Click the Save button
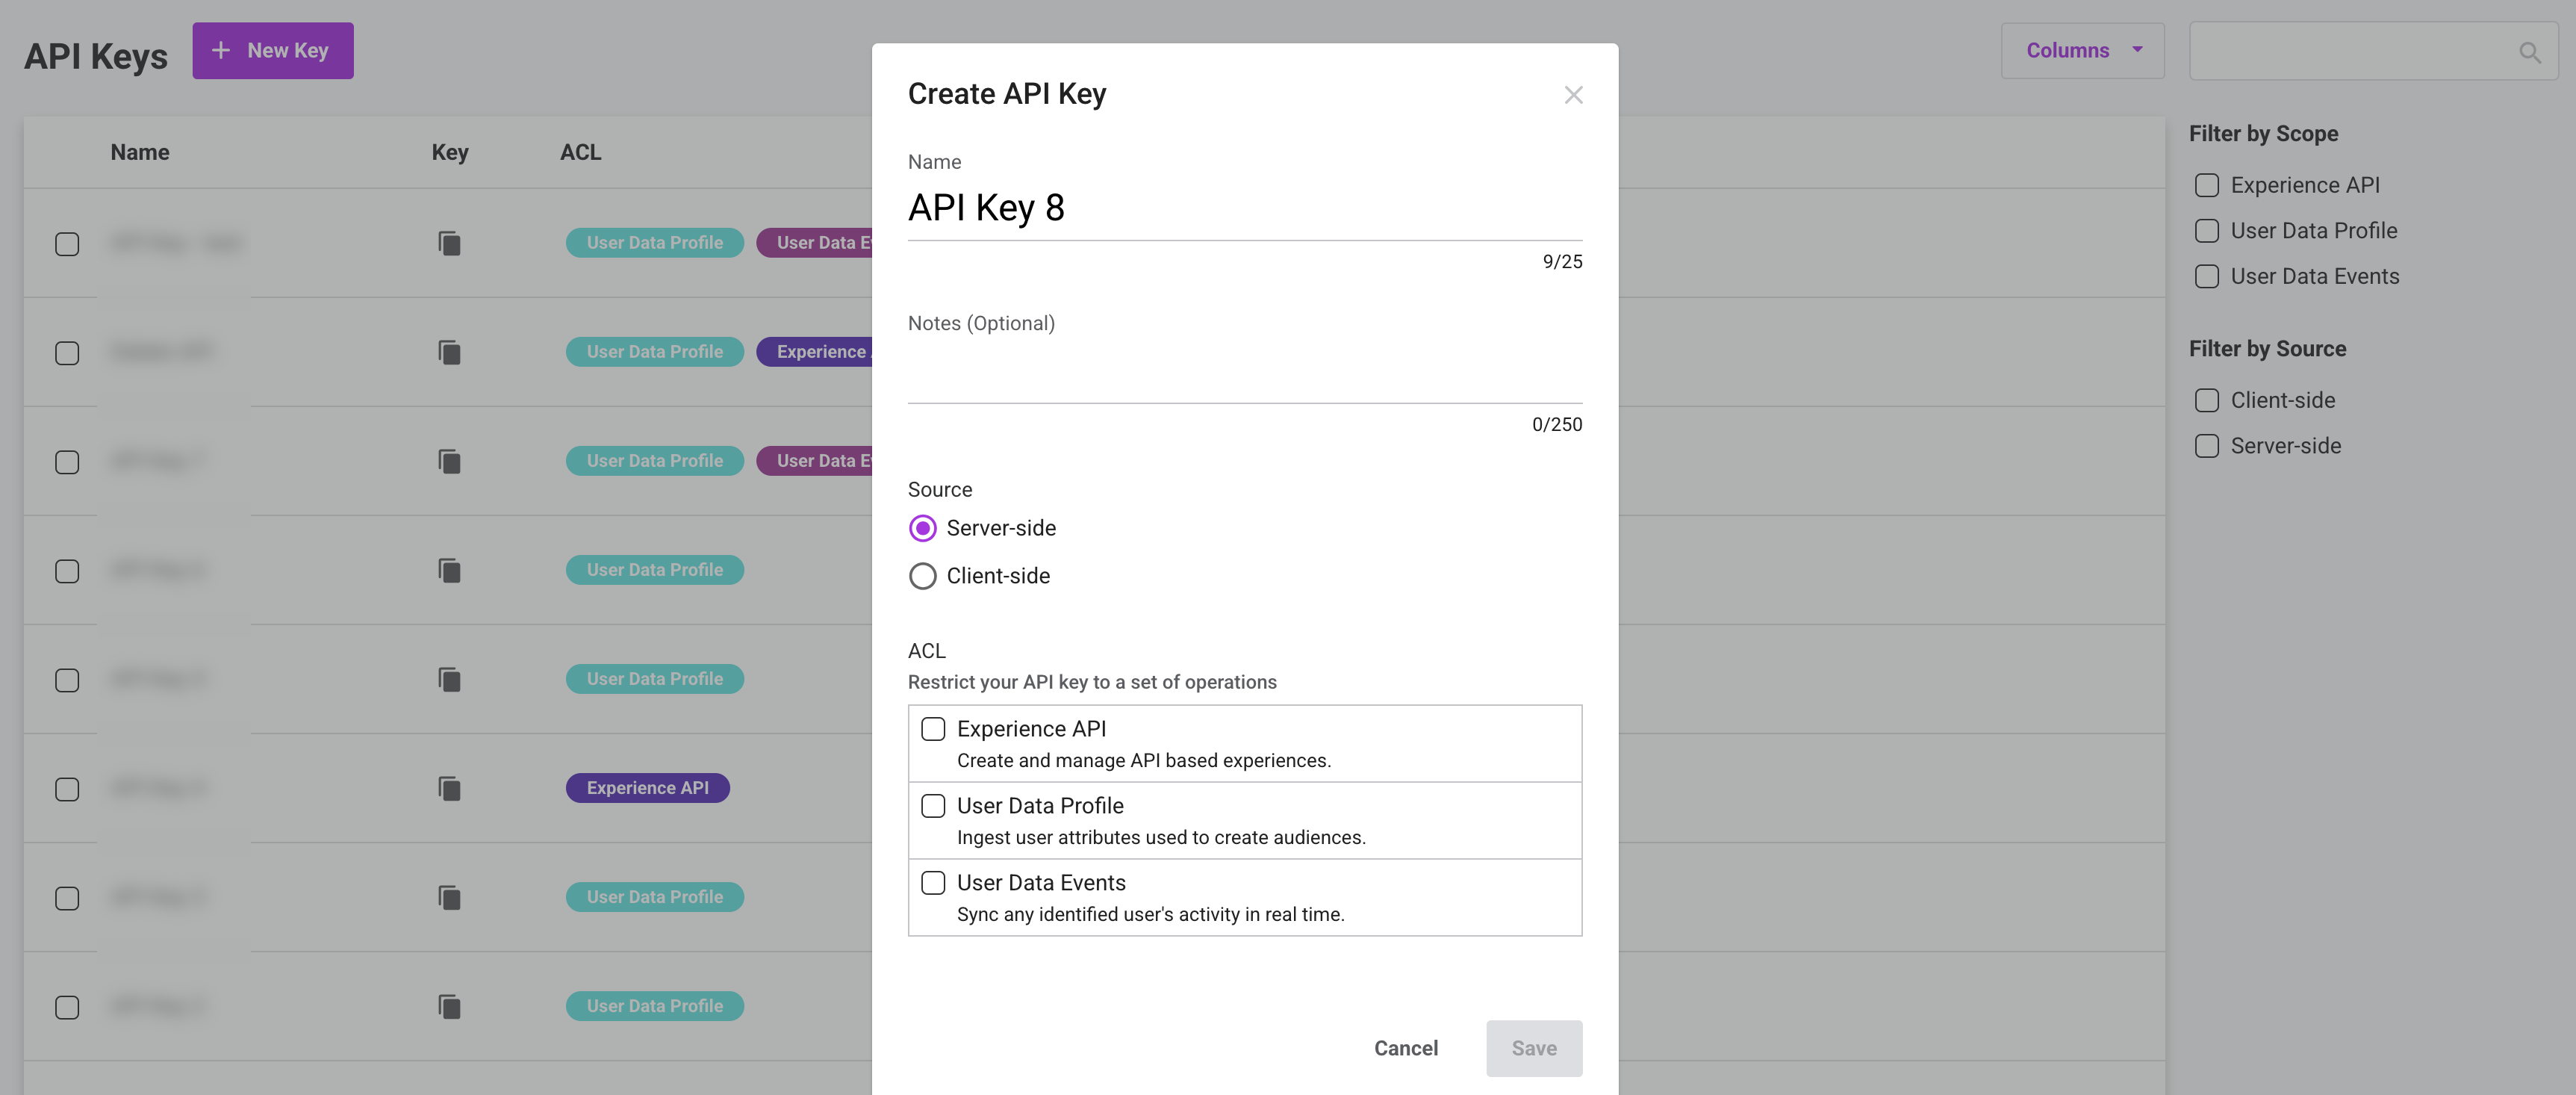 click(1533, 1048)
